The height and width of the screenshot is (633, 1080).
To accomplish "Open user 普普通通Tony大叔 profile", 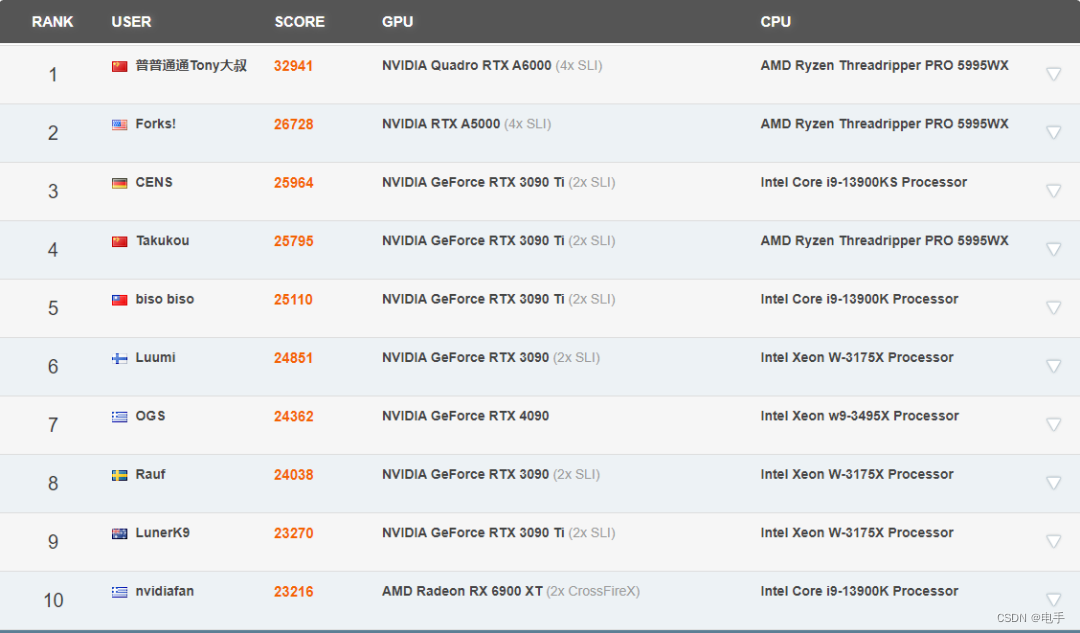I will (x=191, y=65).
